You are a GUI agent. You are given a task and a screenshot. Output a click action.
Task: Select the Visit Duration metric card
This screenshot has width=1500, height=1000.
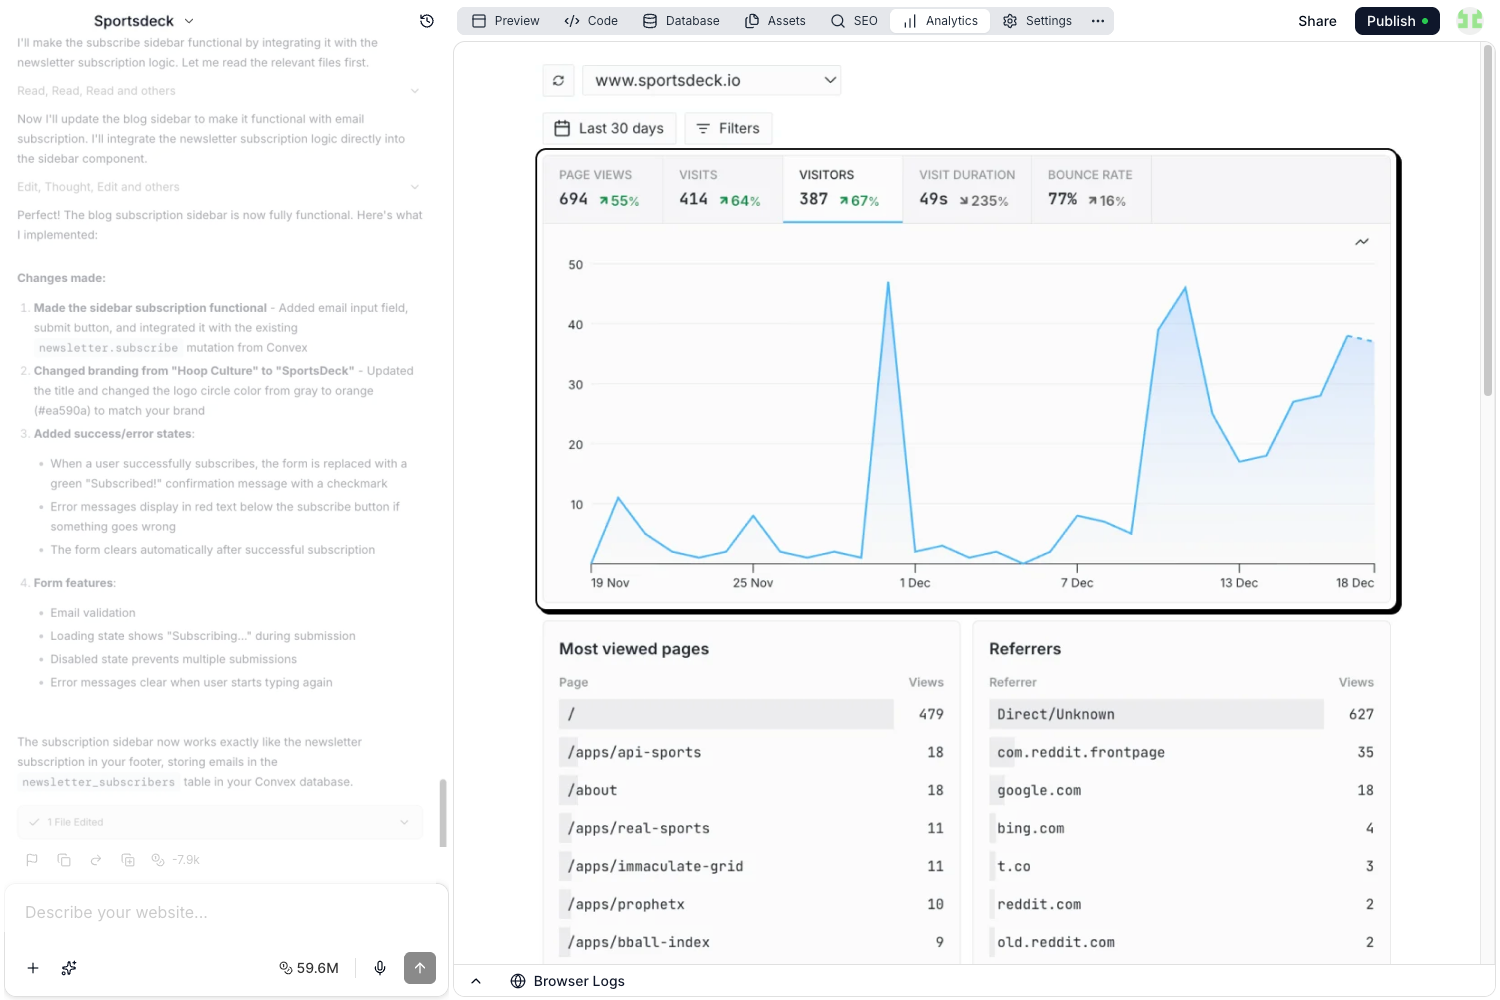tap(967, 188)
